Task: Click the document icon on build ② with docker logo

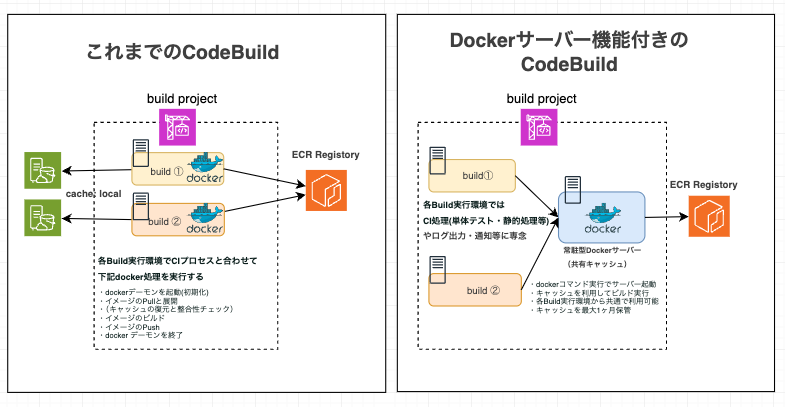Action: coord(141,206)
